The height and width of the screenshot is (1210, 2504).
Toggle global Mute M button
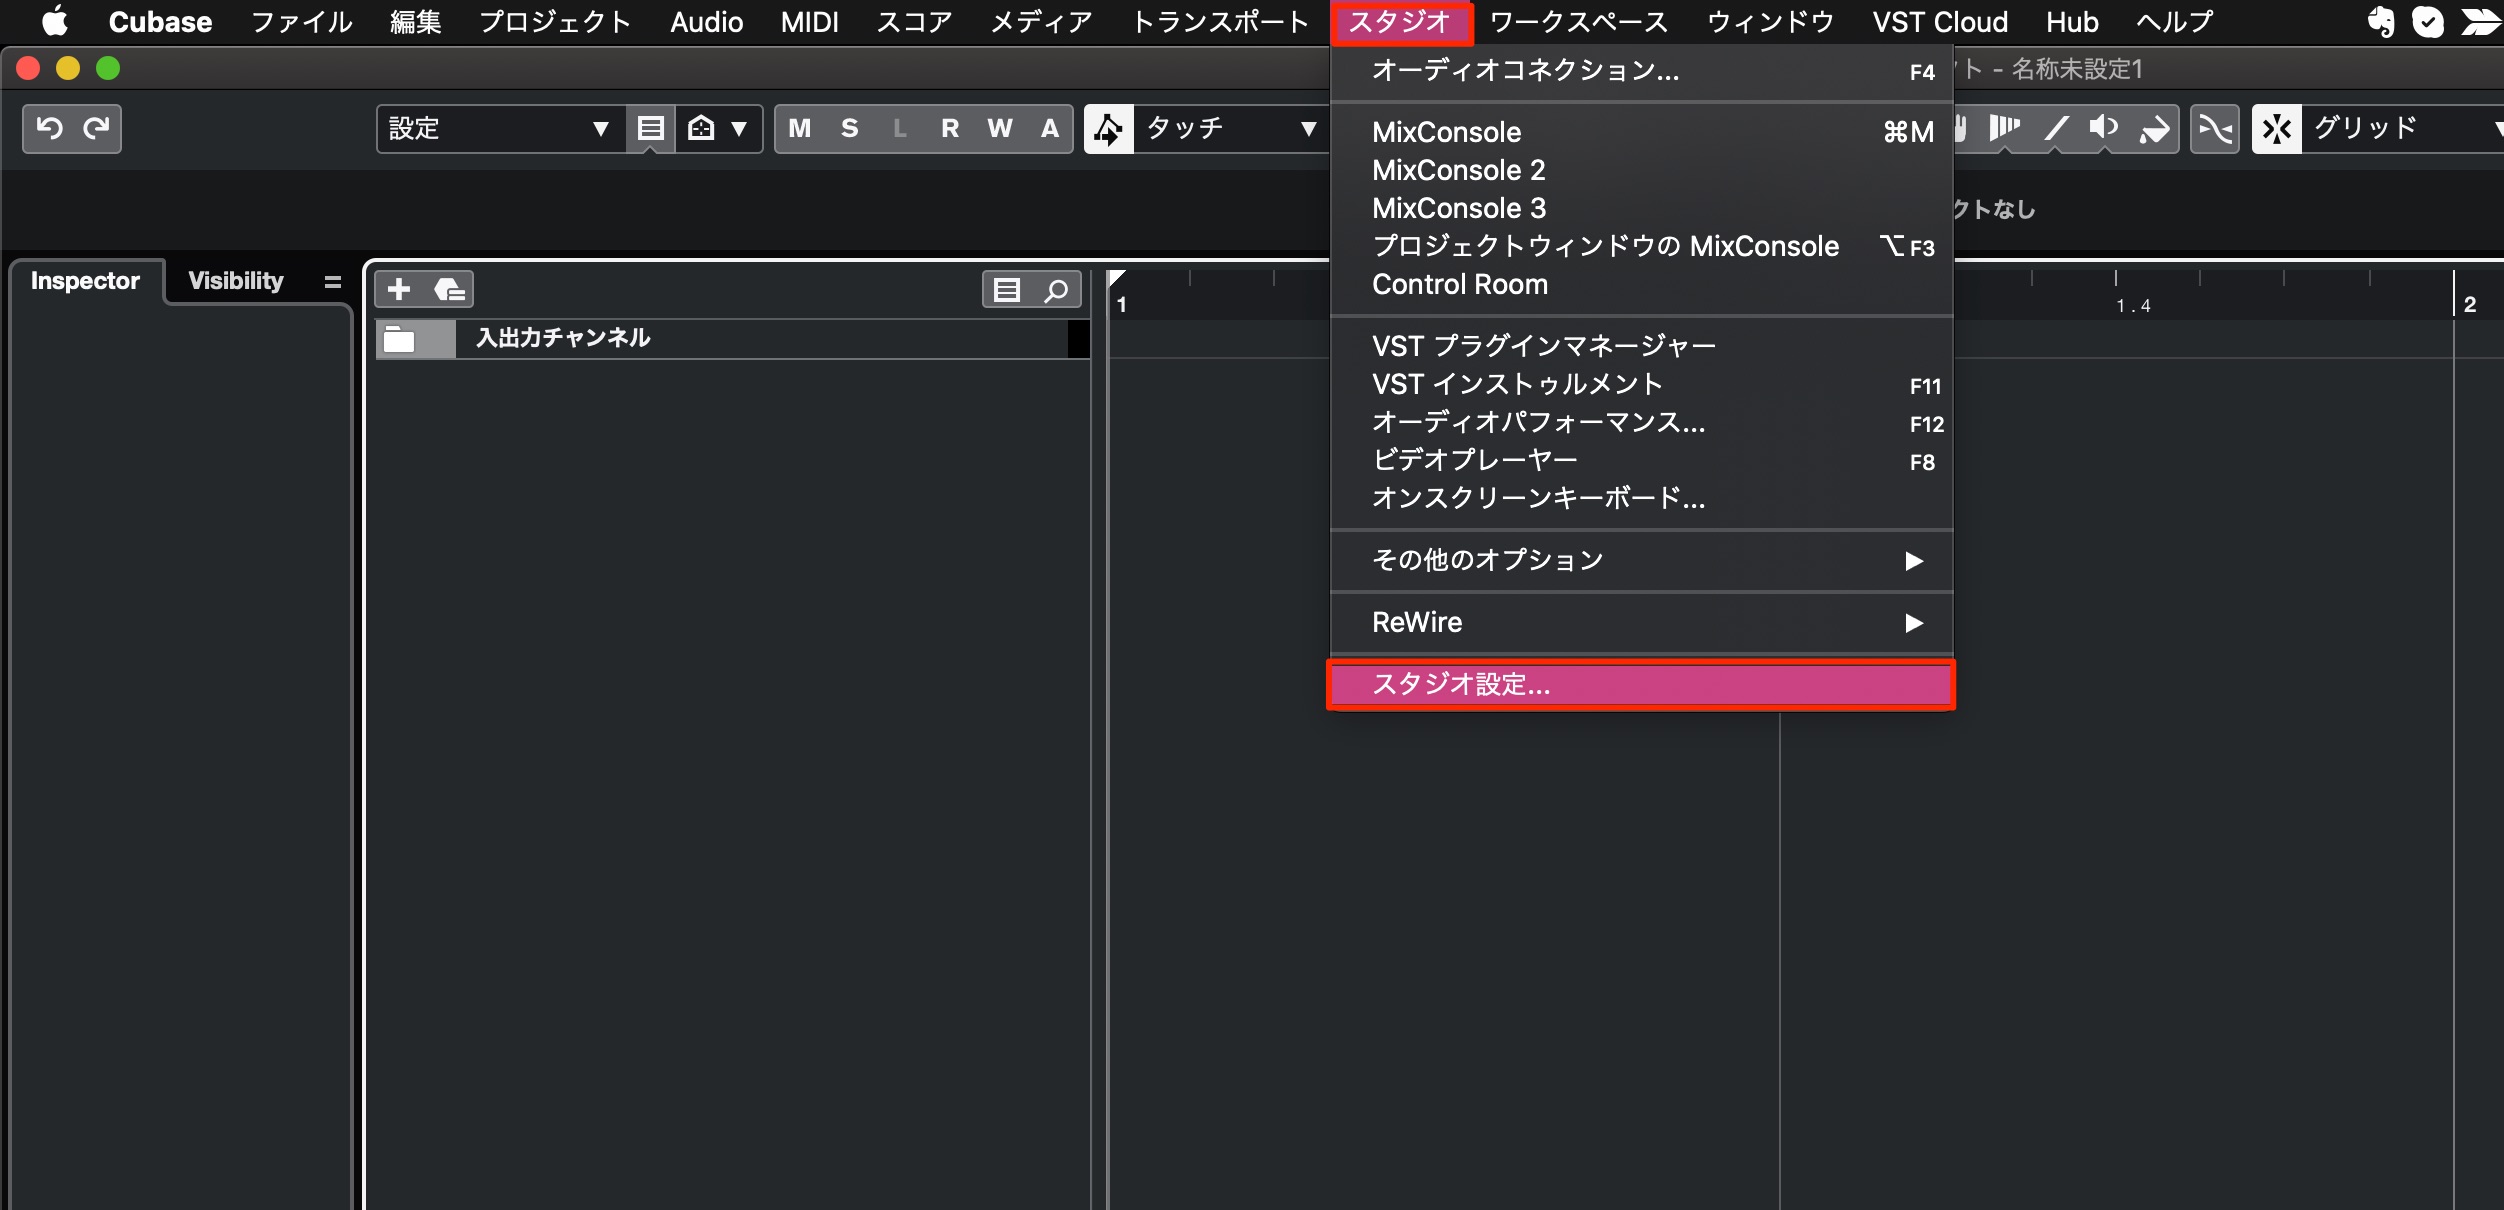click(800, 128)
